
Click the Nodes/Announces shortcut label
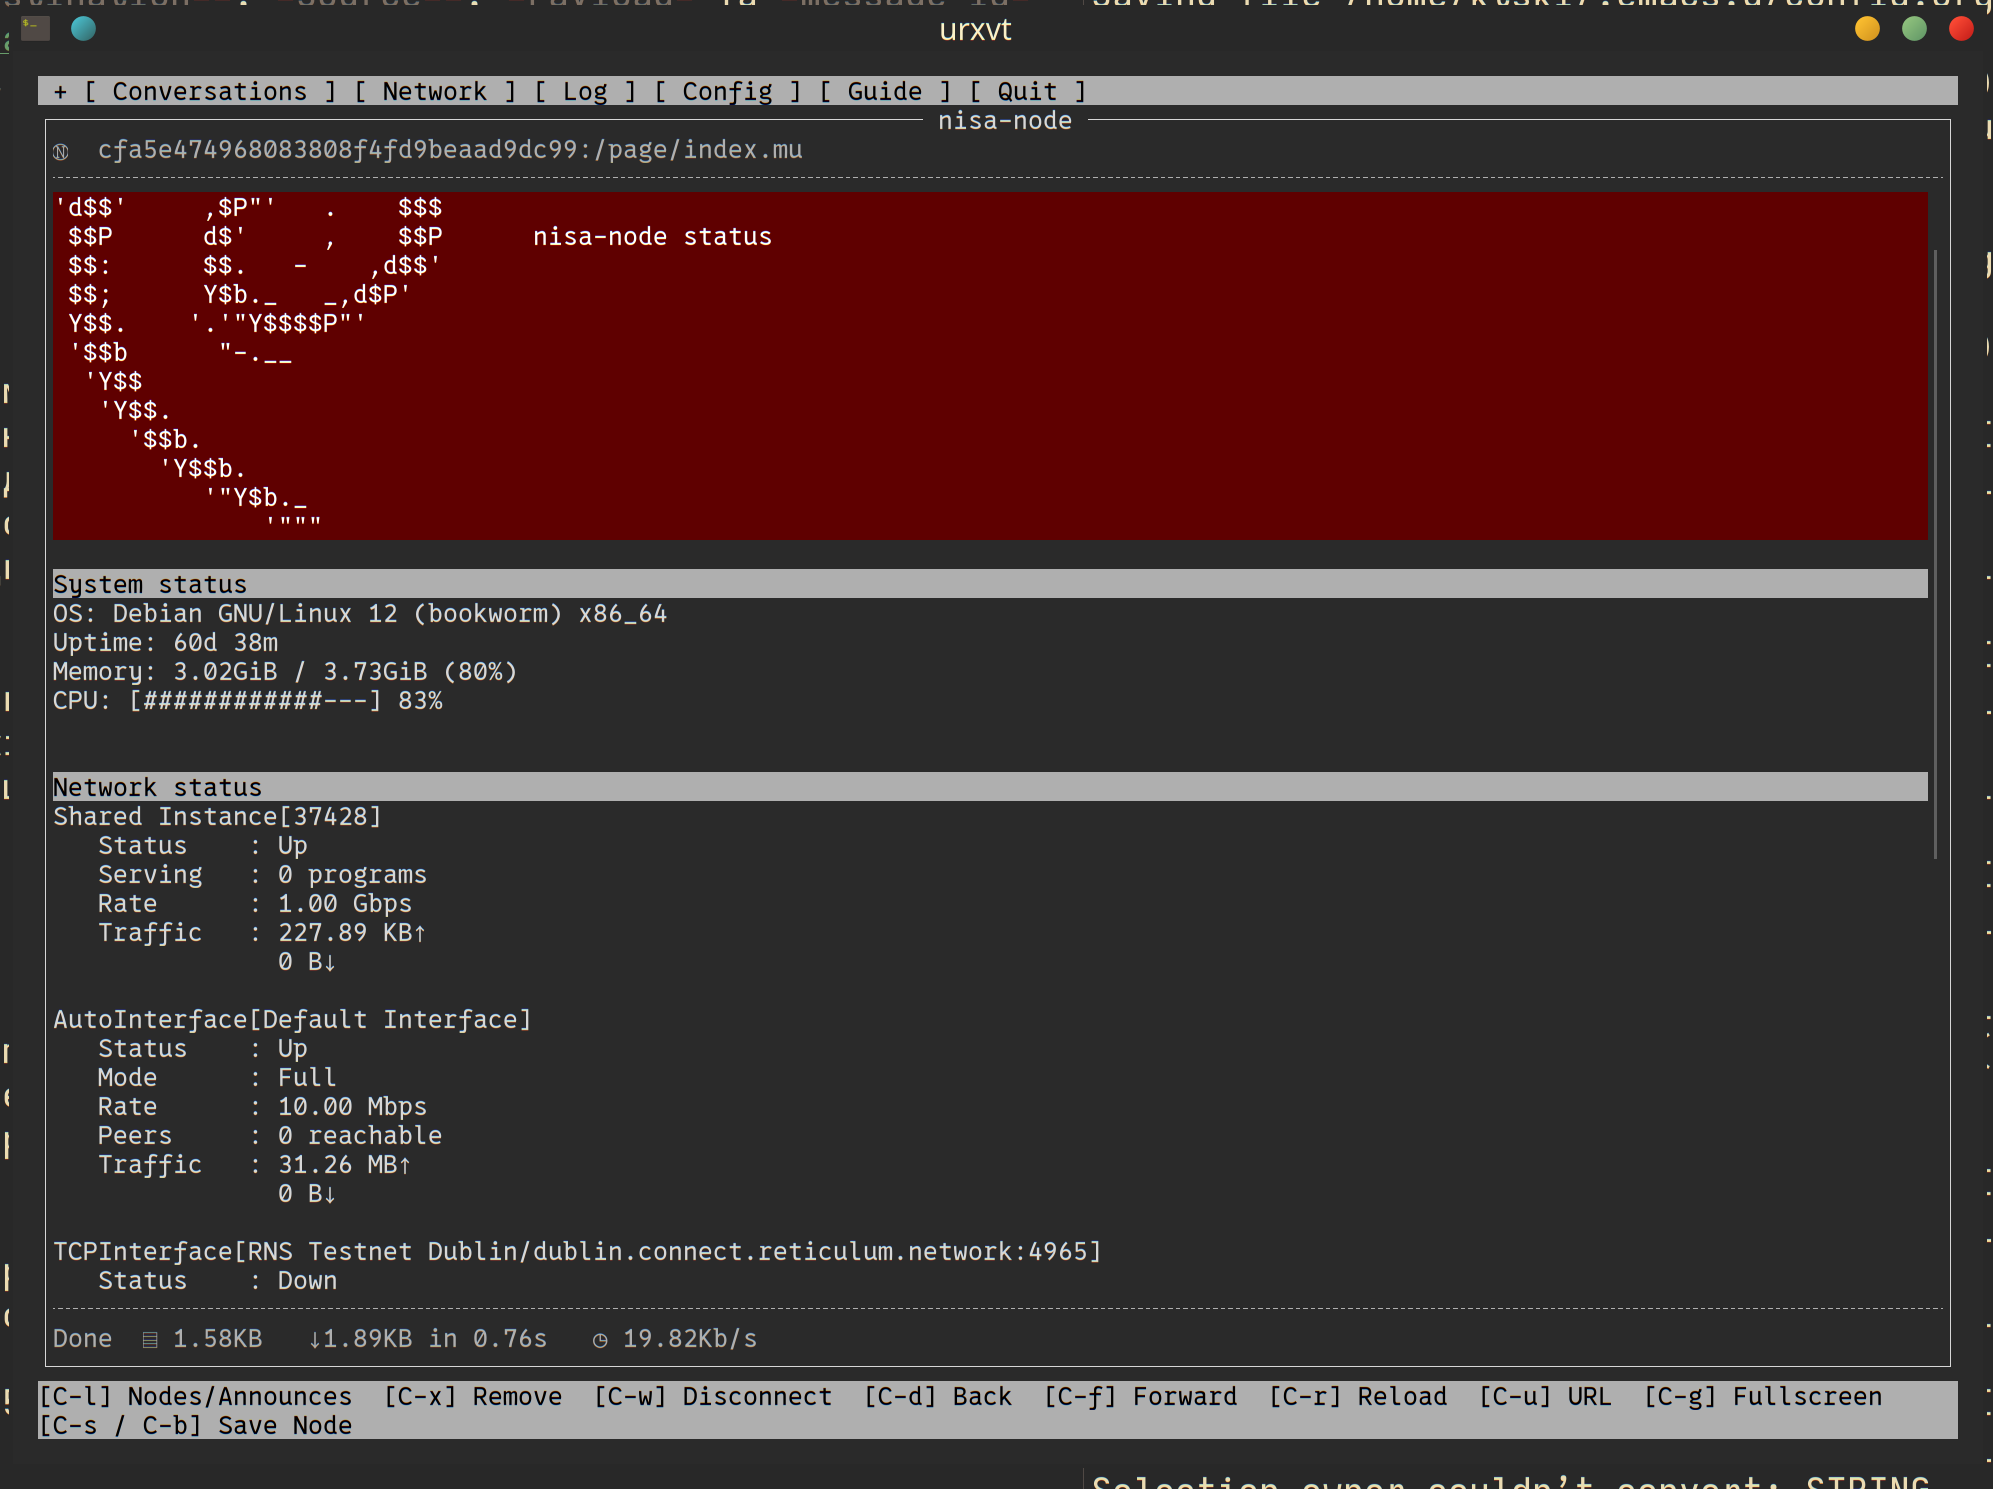click(x=196, y=1396)
